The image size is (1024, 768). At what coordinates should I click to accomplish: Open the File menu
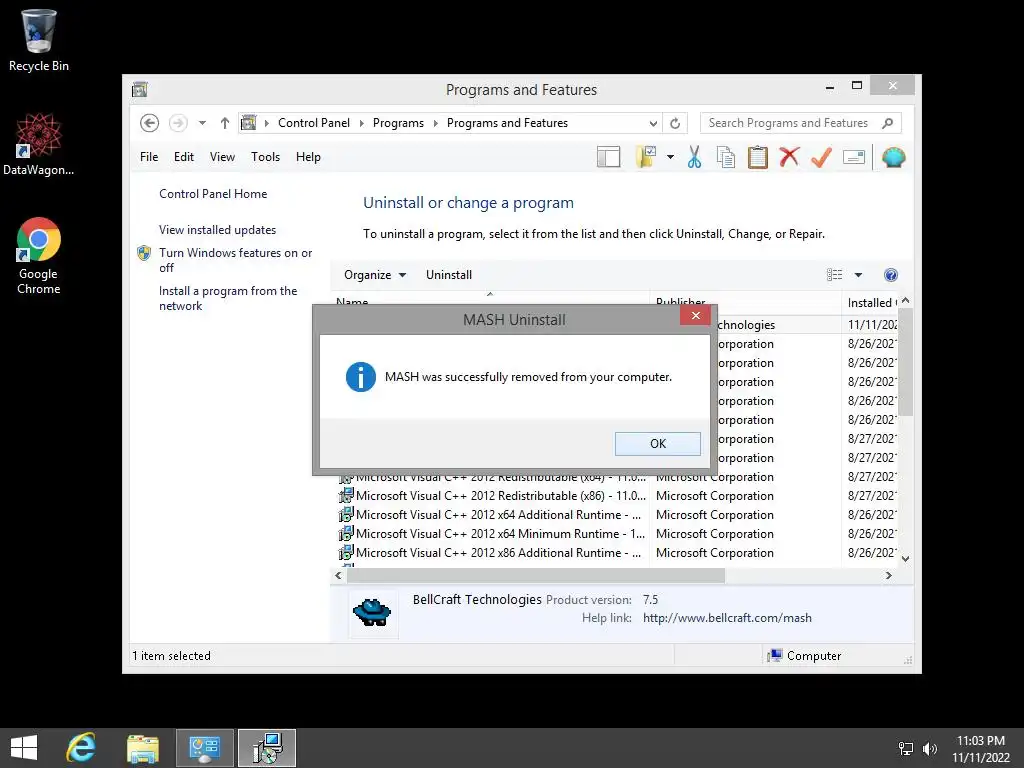point(149,157)
